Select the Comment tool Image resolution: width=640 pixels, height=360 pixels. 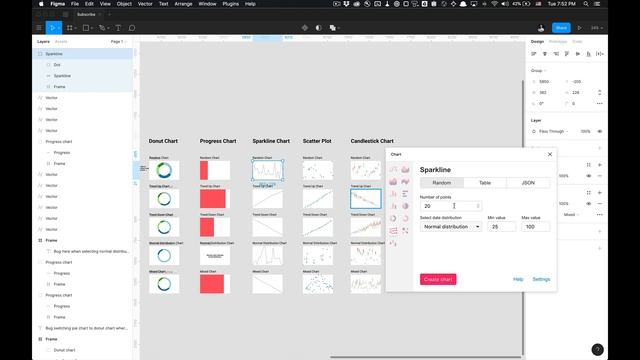[132, 28]
